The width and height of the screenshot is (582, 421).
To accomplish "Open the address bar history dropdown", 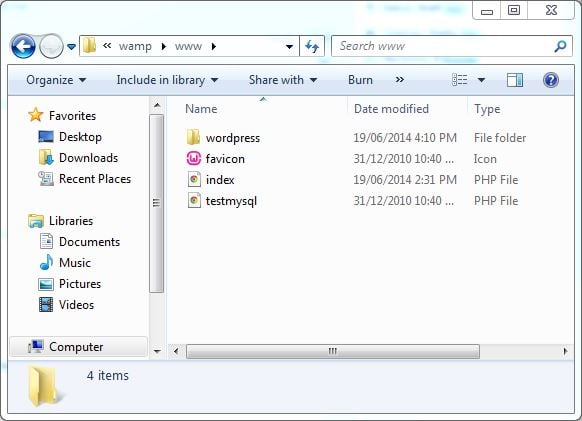I will click(289, 47).
